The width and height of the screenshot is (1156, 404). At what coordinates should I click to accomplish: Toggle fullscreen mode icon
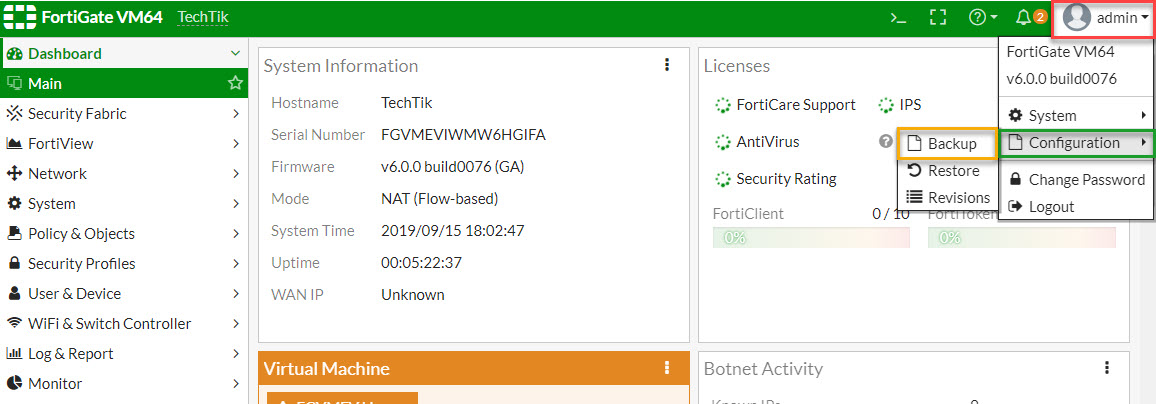938,18
